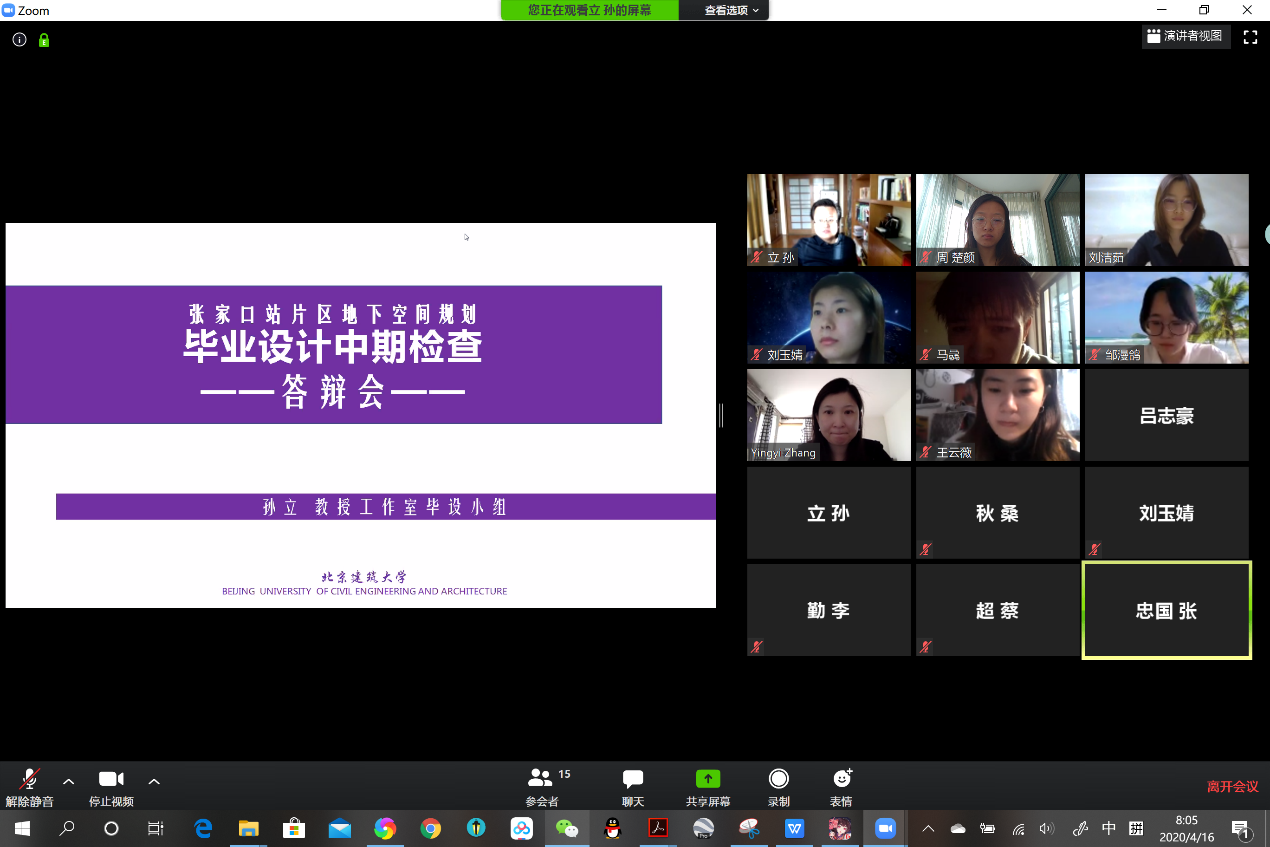Click the green encryption lock icon
The height and width of the screenshot is (847, 1270).
44,40
